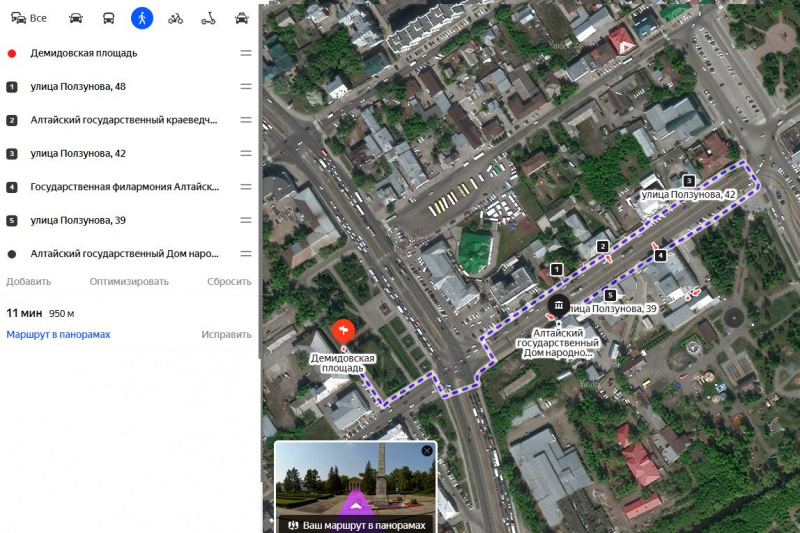Switch to the scooter route mode
This screenshot has height=533, width=800.
coord(209,18)
